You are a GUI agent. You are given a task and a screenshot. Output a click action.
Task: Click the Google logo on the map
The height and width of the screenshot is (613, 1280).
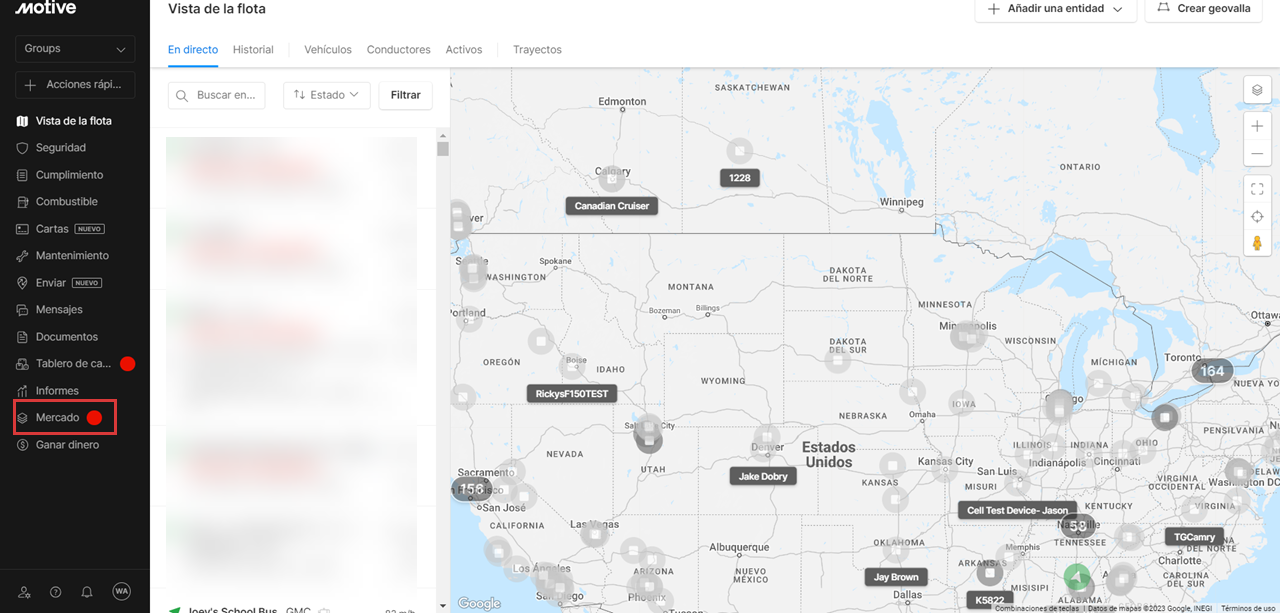click(x=479, y=603)
